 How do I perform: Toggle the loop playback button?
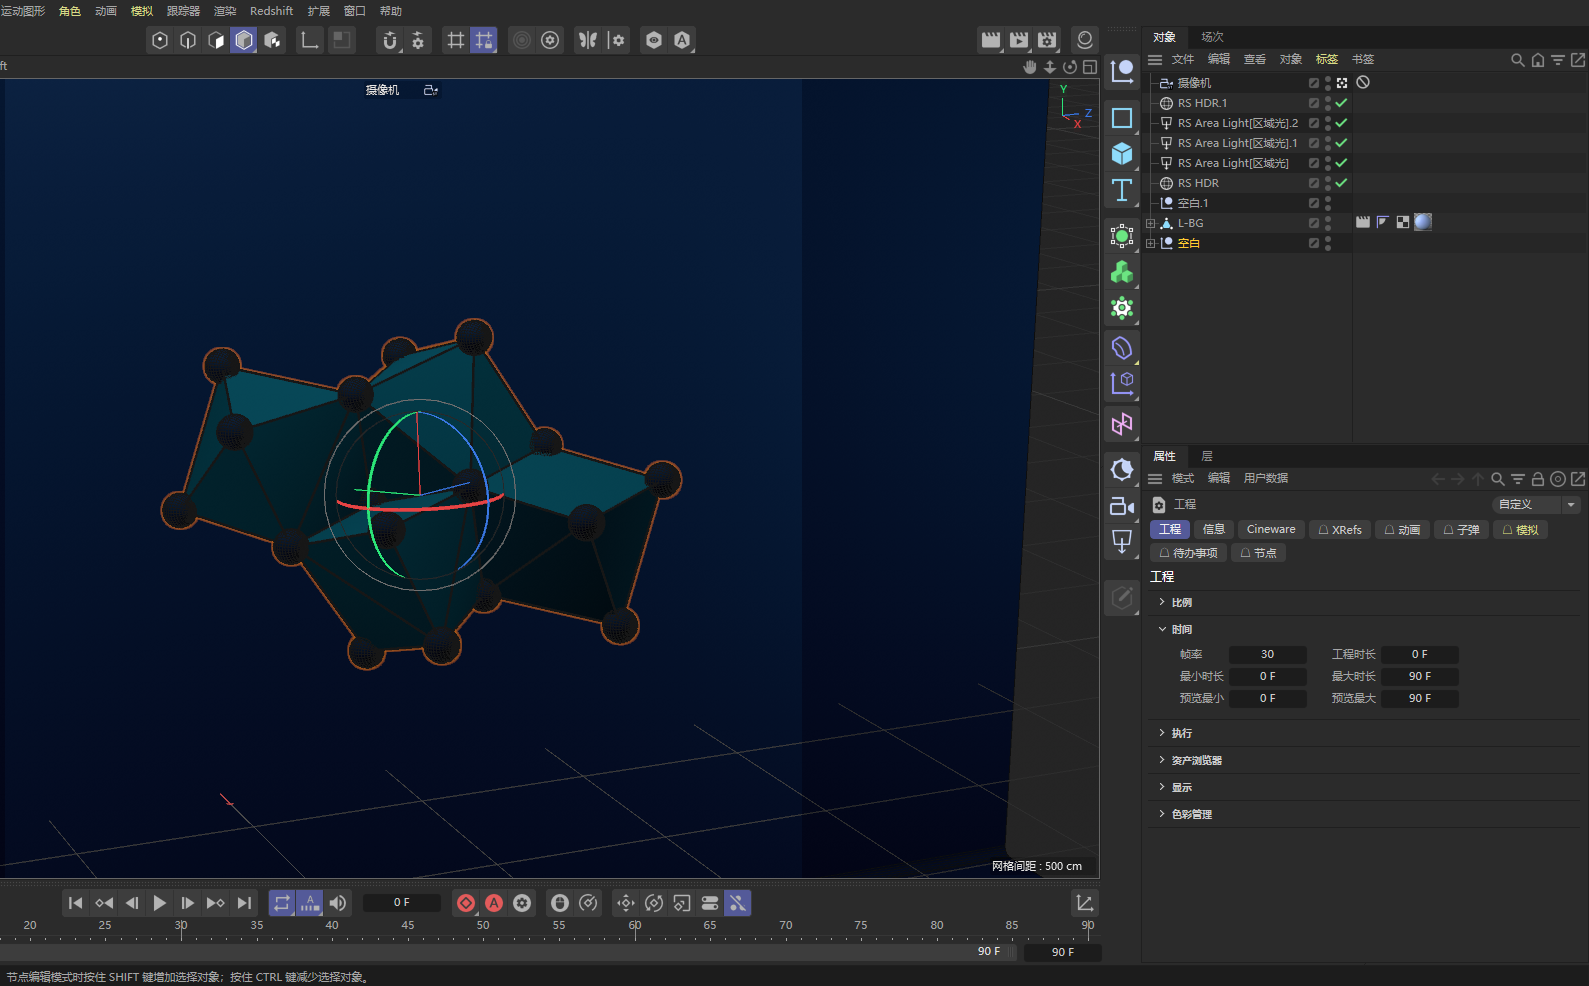tap(282, 903)
